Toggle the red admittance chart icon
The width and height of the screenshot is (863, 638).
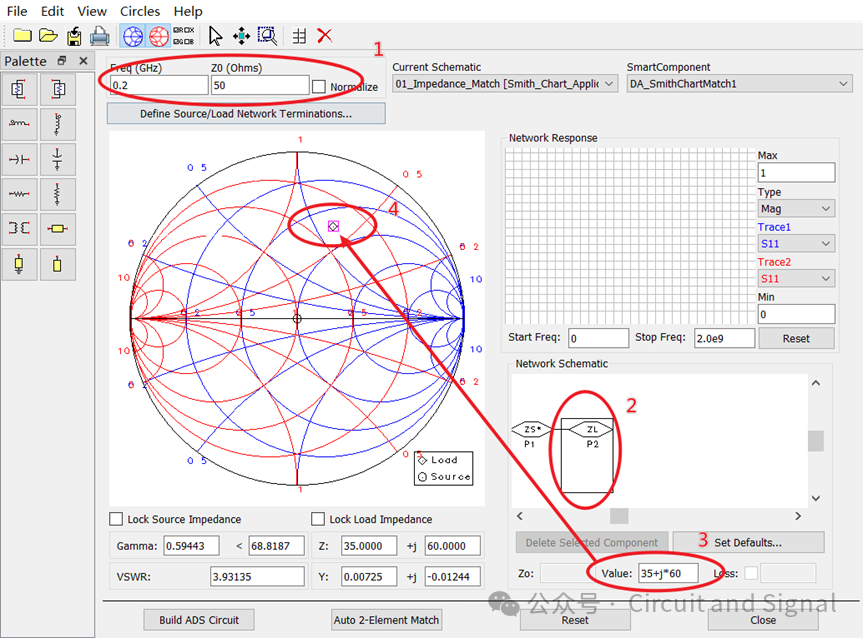159,36
